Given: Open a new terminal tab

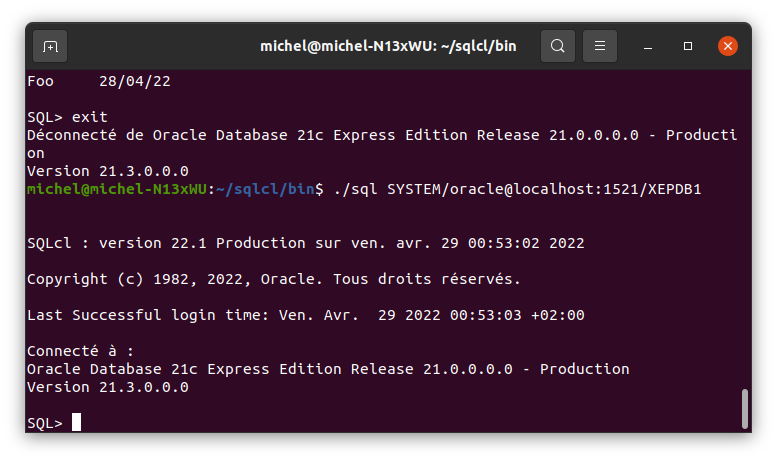Looking at the screenshot, I should tap(50, 46).
